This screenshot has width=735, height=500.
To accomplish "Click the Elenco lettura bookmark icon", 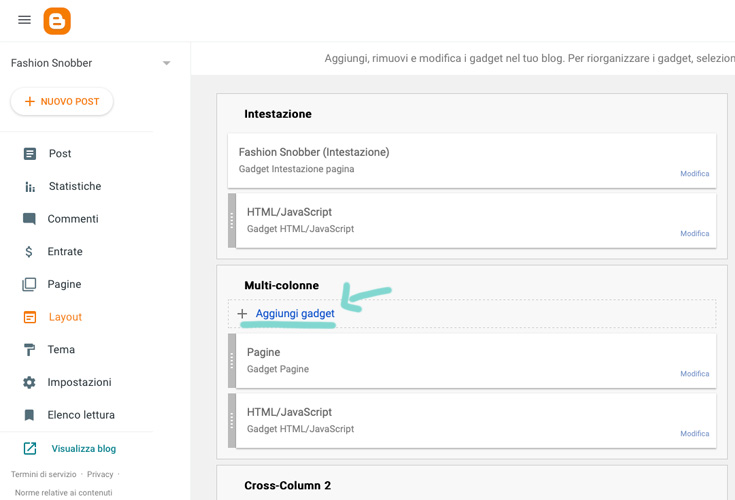I will pyautogui.click(x=29, y=415).
